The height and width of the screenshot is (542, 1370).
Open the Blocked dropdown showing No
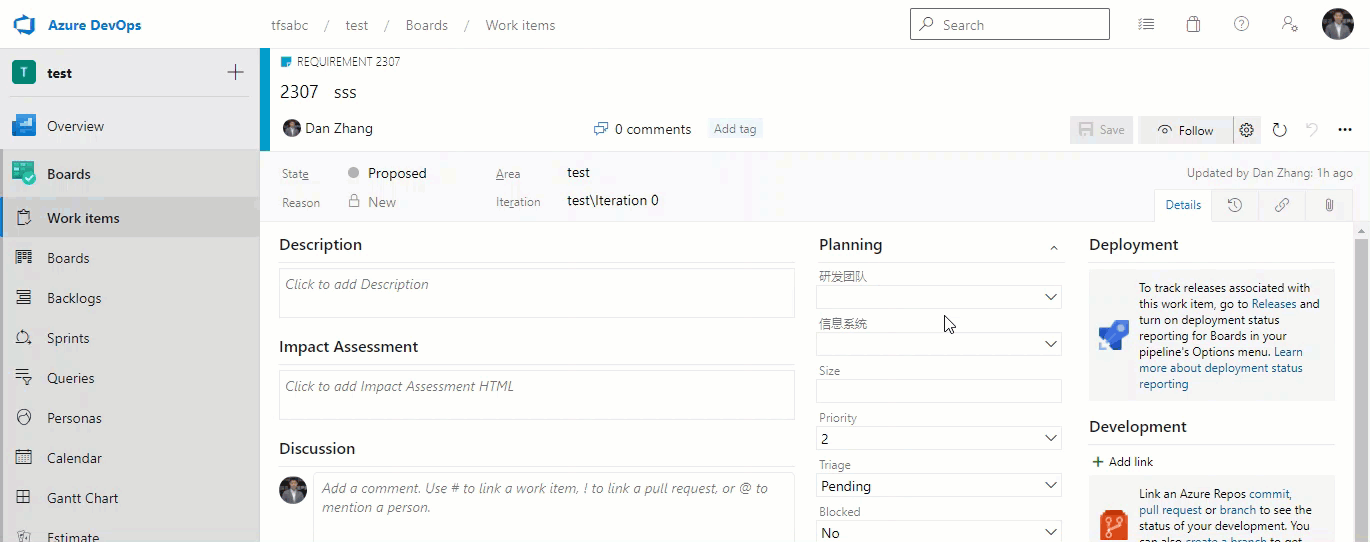939,532
